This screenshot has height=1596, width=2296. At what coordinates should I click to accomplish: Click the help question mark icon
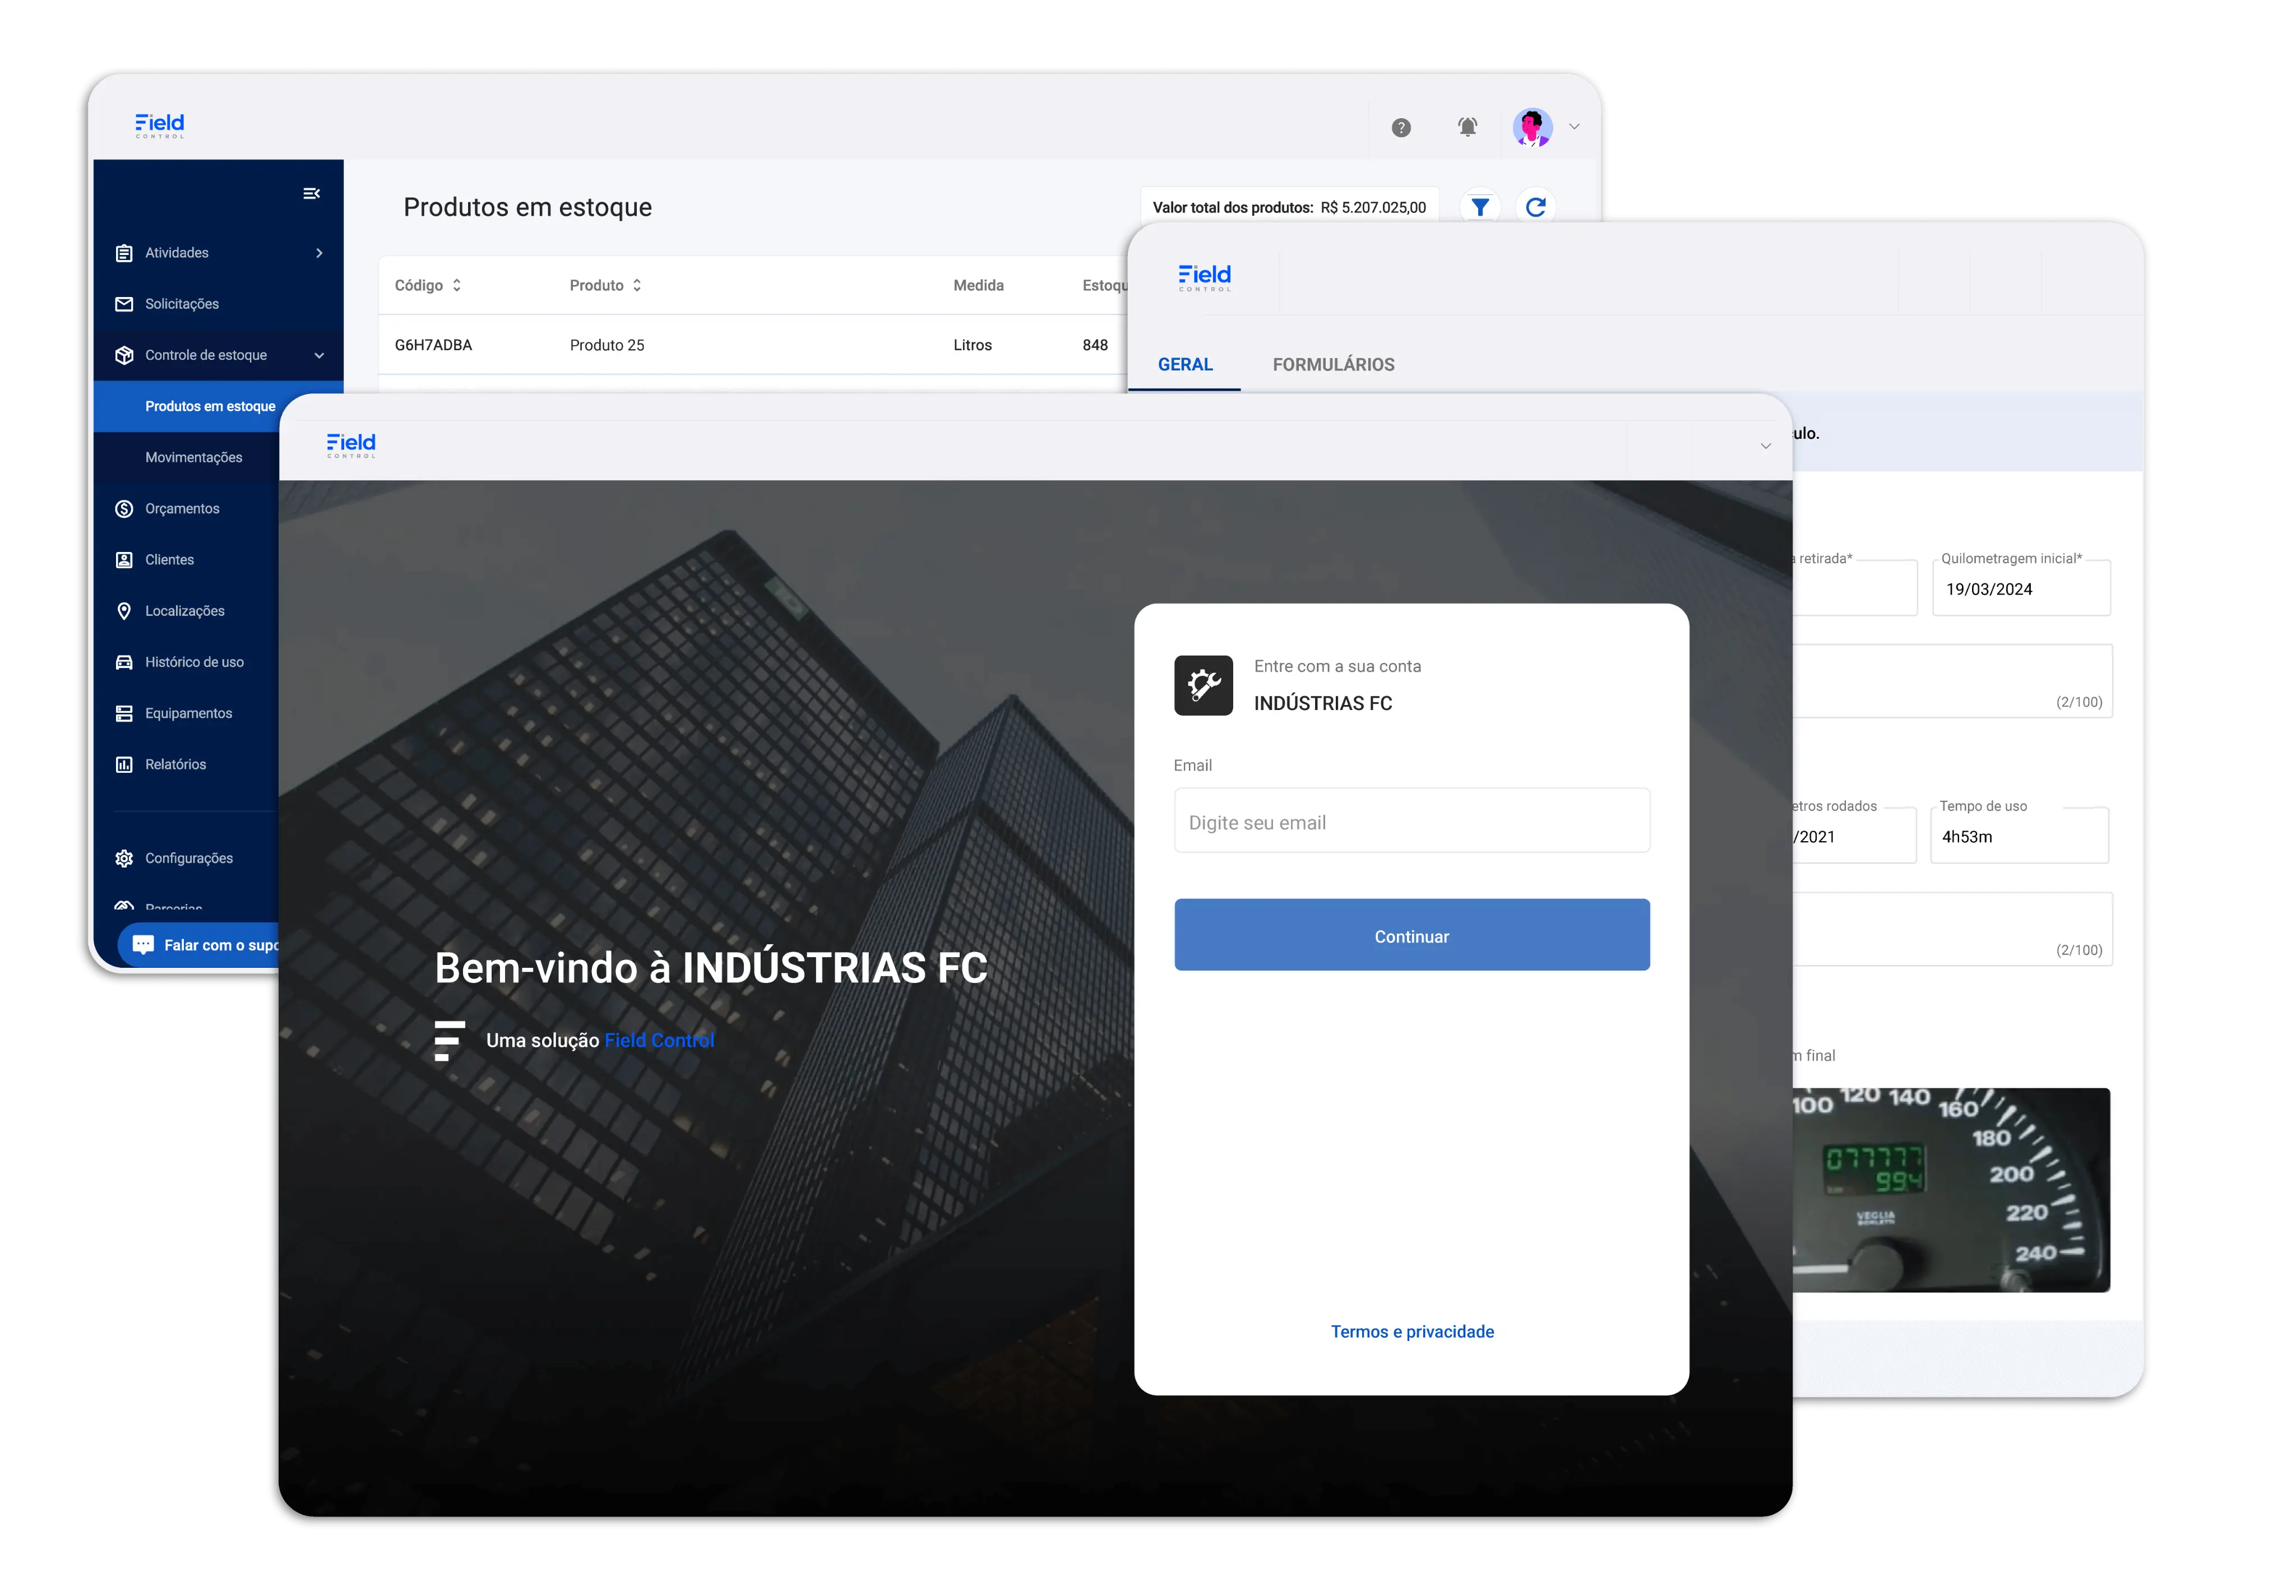point(1401,127)
